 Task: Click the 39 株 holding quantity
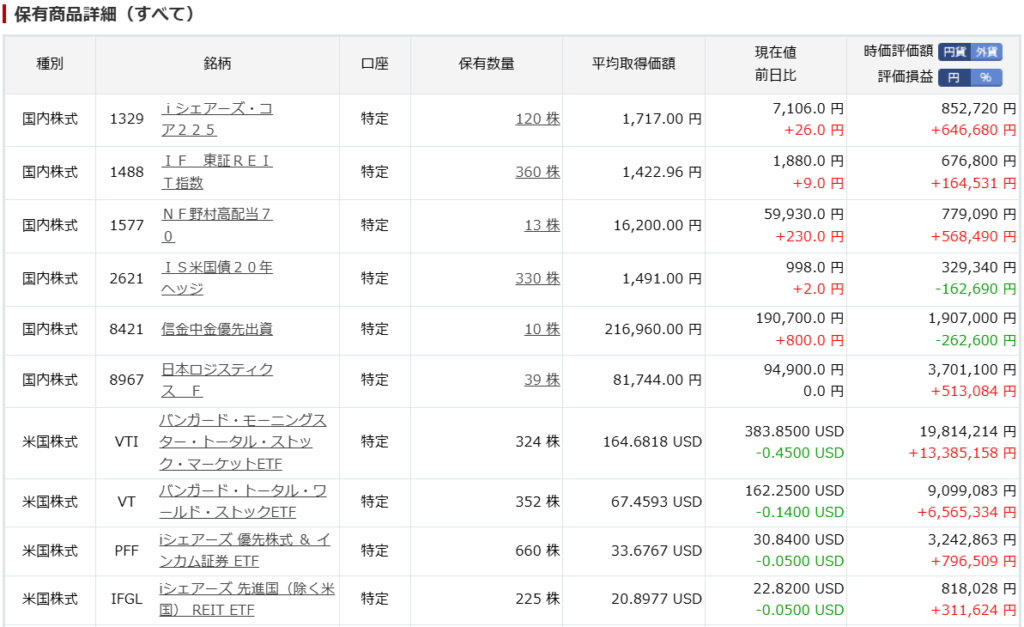[x=542, y=380]
